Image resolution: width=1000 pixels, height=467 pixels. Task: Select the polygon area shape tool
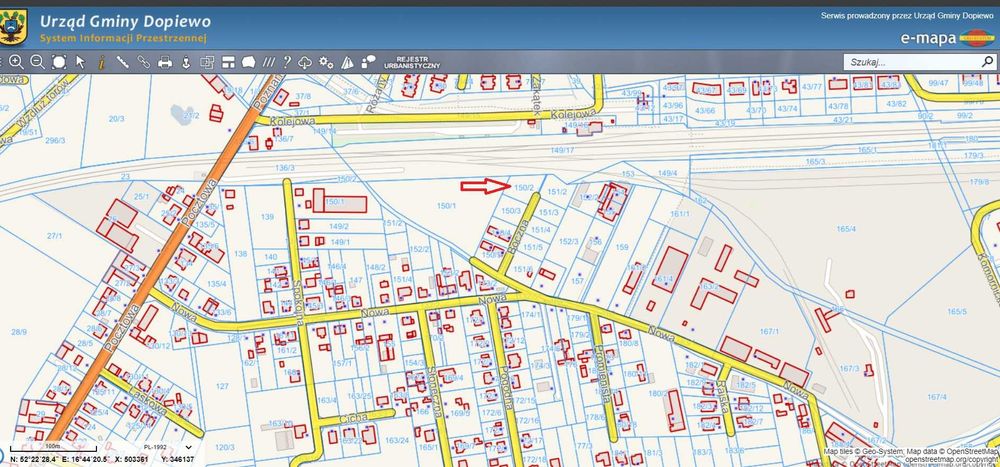(249, 62)
